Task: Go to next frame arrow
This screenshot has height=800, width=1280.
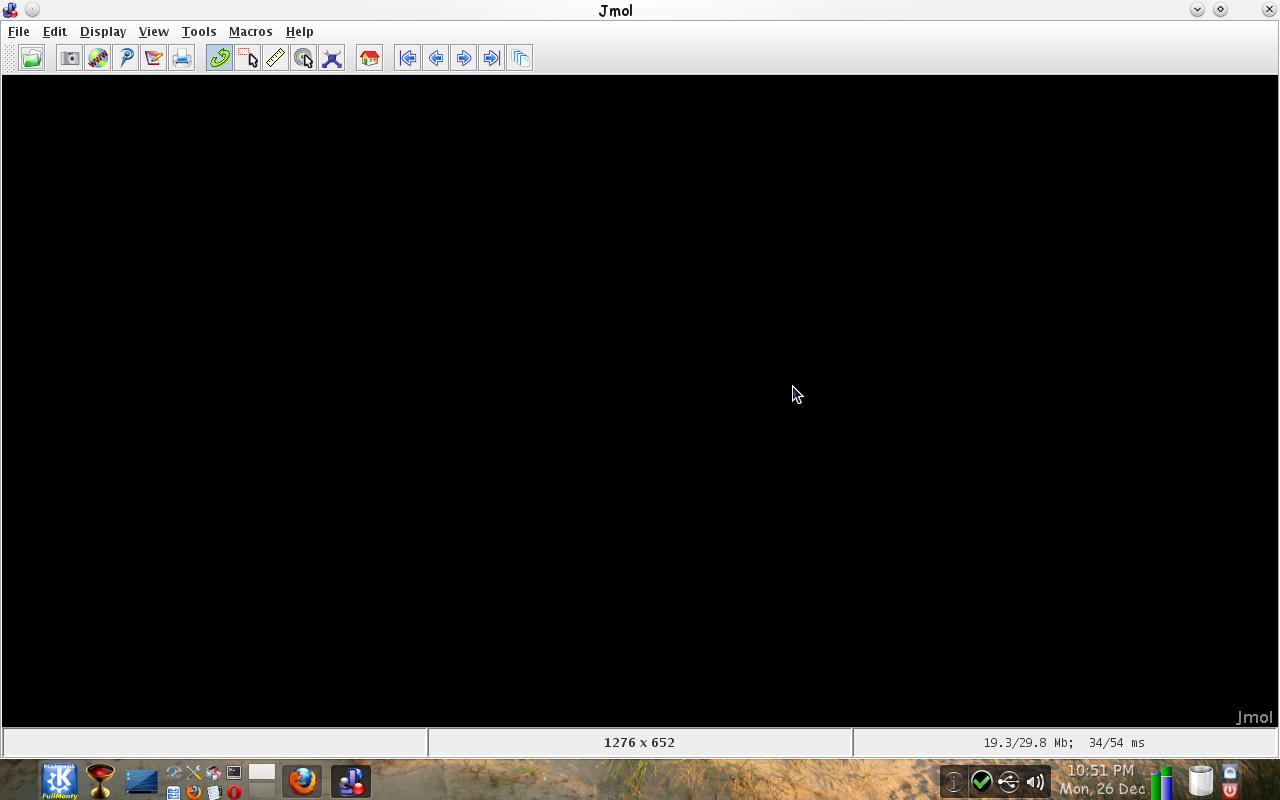Action: point(463,58)
